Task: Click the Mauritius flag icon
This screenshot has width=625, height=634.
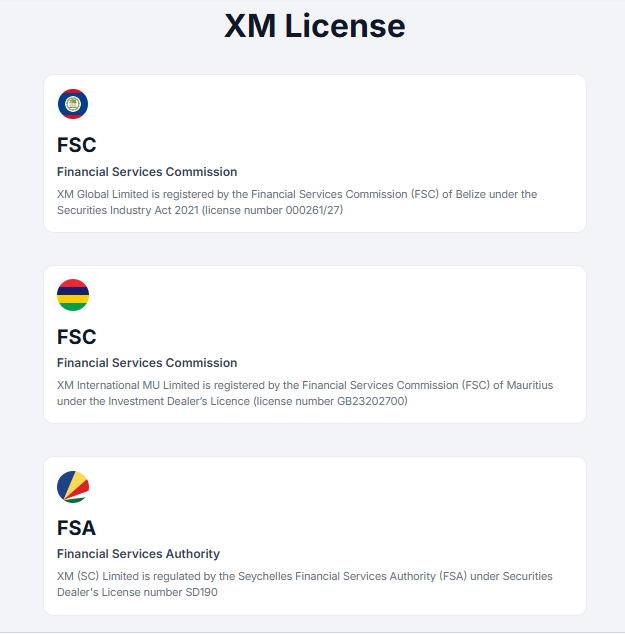Action: coord(73,295)
